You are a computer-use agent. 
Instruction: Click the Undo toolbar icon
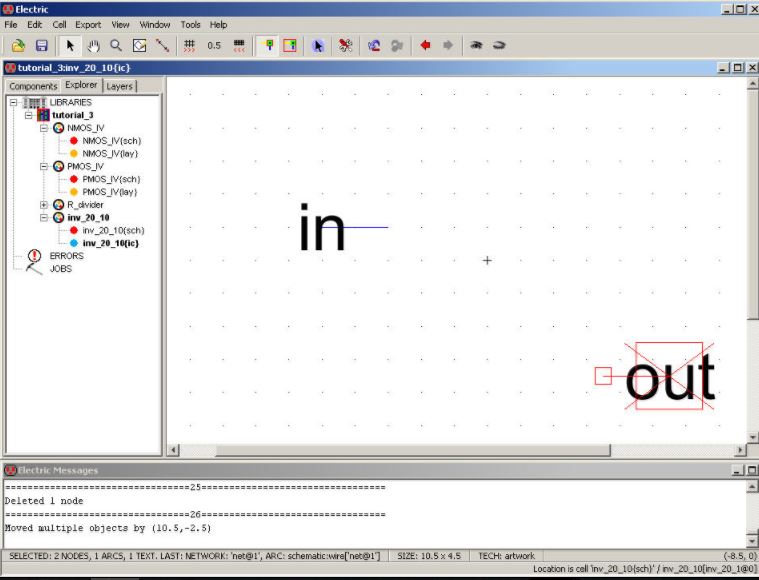click(374, 45)
